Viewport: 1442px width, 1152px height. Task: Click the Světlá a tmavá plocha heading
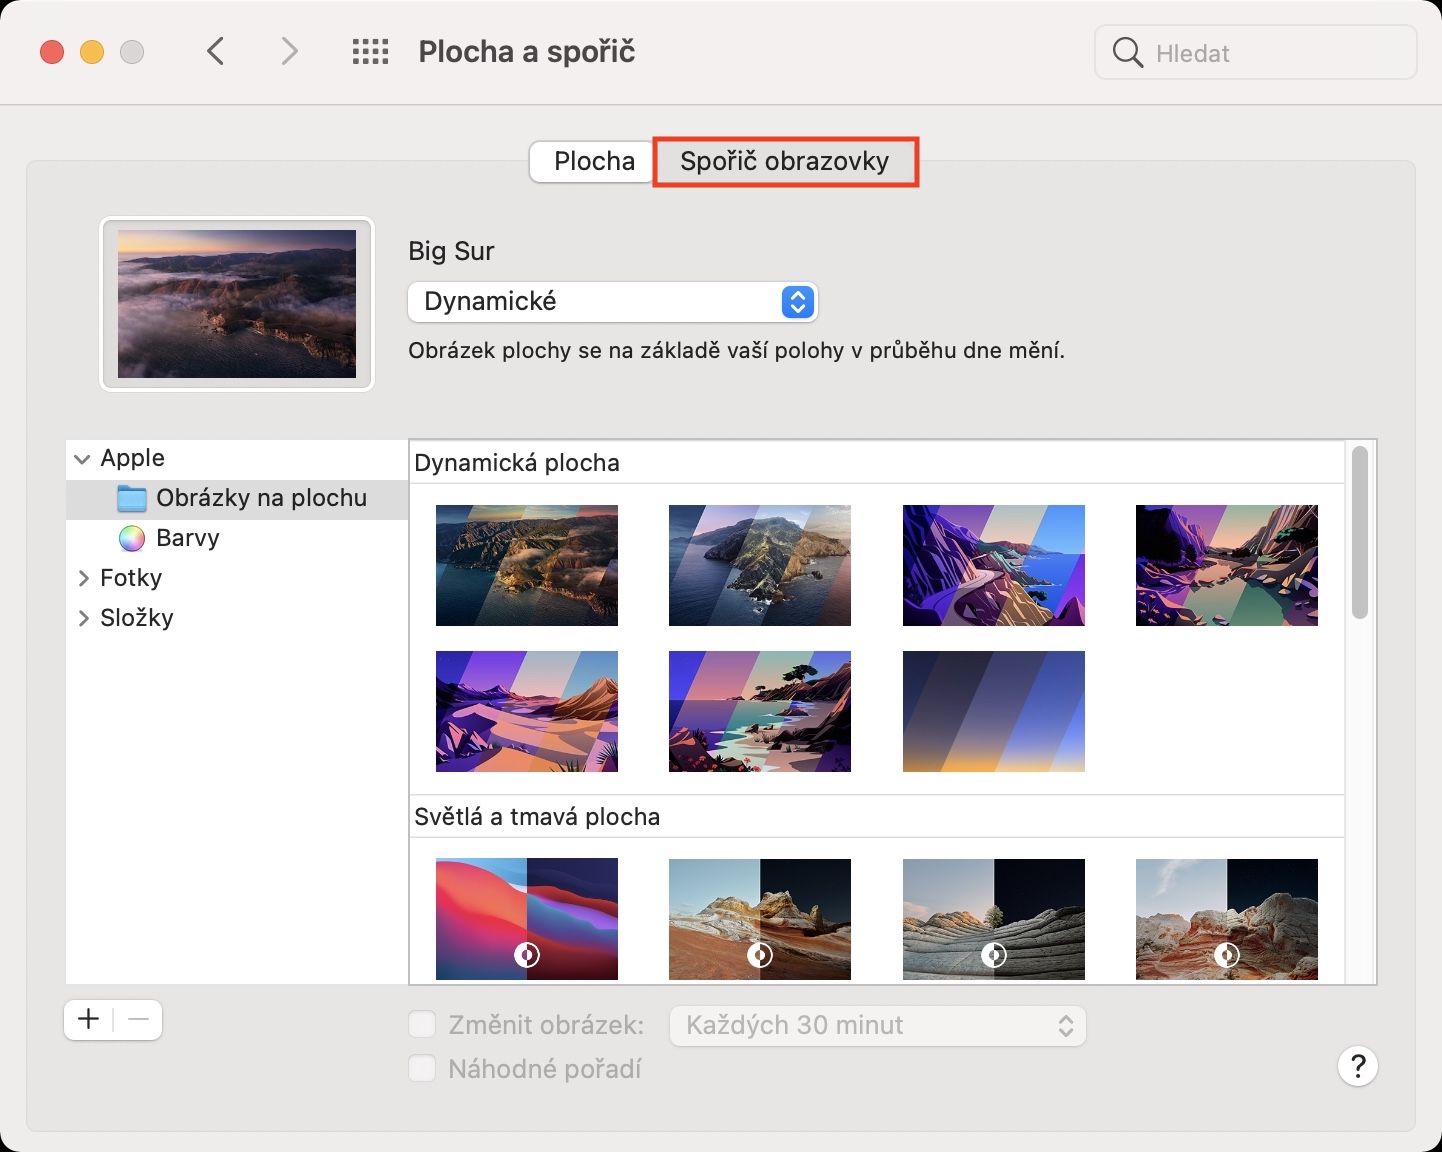coord(537,817)
